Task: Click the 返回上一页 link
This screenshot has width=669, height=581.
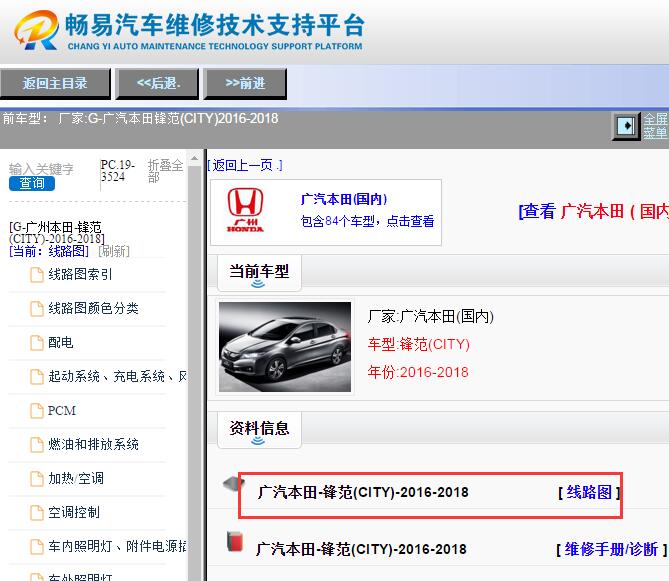Action: 245,165
